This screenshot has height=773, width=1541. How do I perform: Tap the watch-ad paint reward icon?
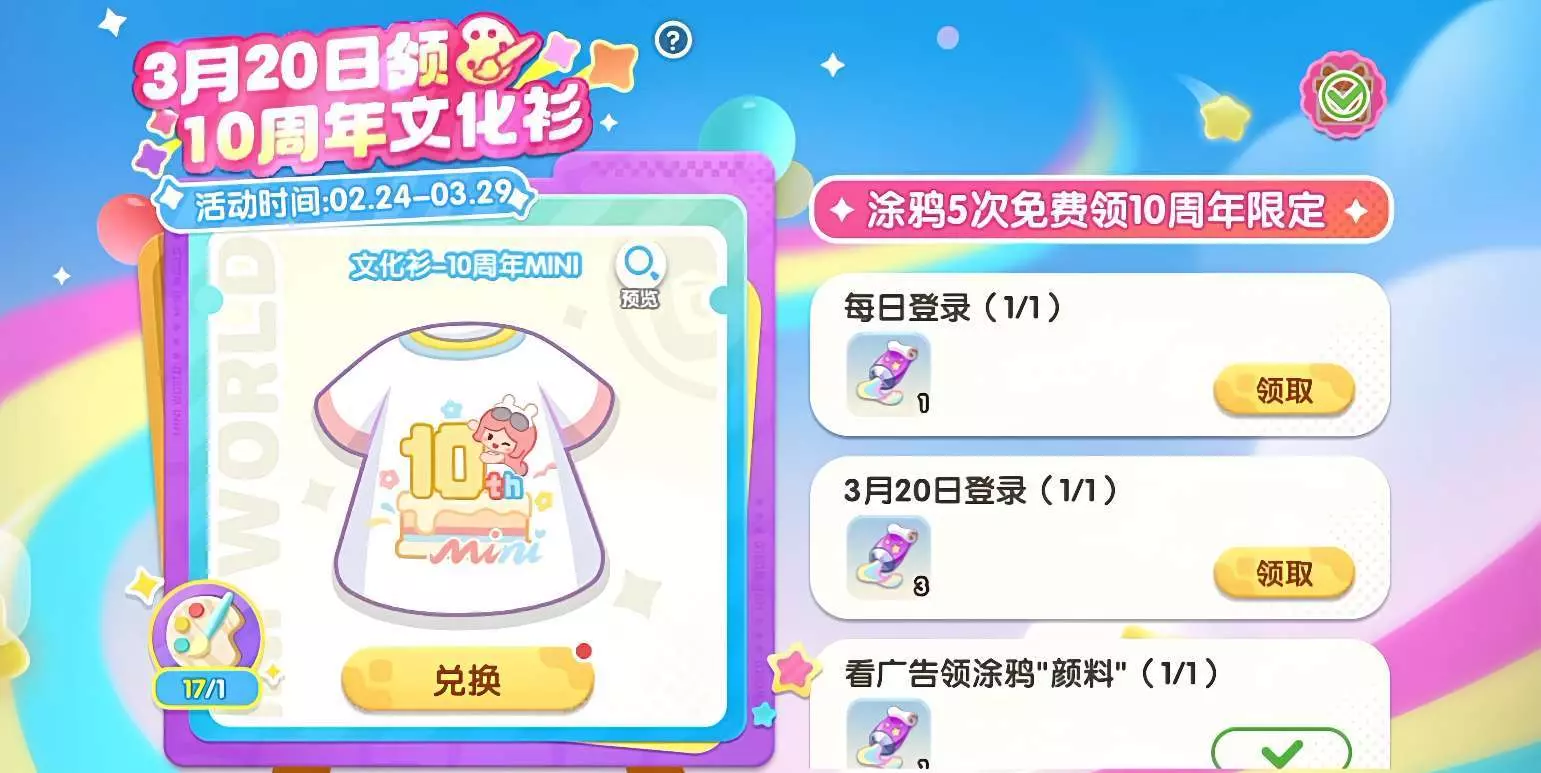[889, 734]
